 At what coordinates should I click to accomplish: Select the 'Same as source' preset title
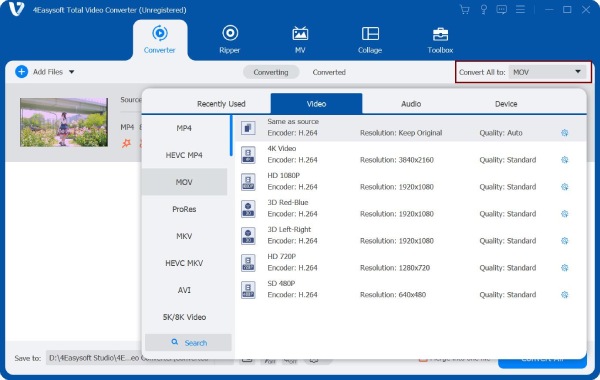[293, 121]
